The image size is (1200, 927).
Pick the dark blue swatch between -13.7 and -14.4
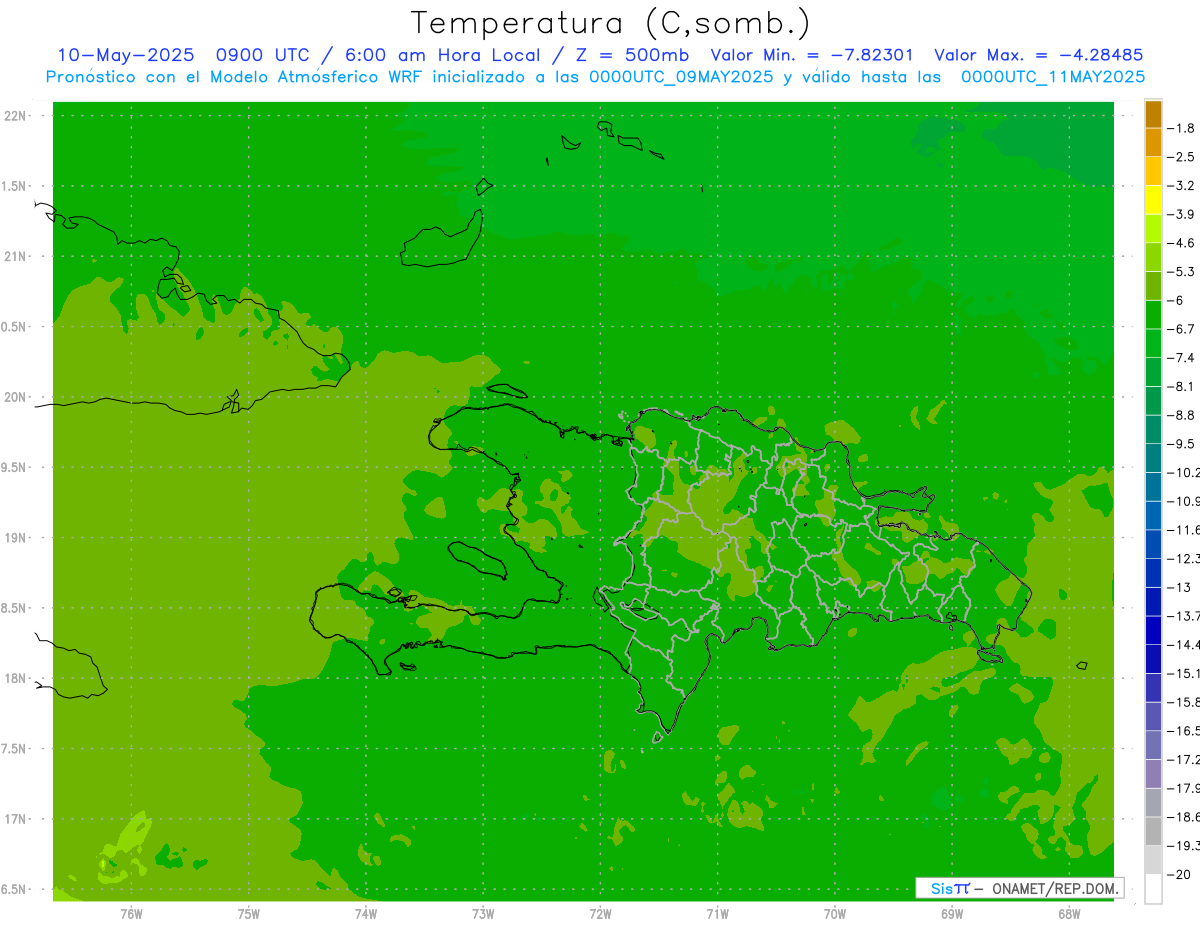point(1153,630)
